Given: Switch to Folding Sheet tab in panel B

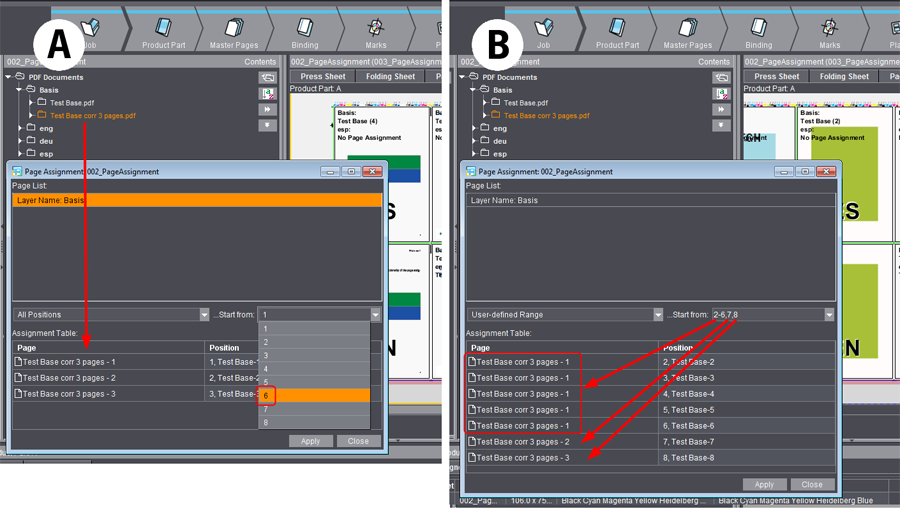Looking at the screenshot, I should [844, 76].
